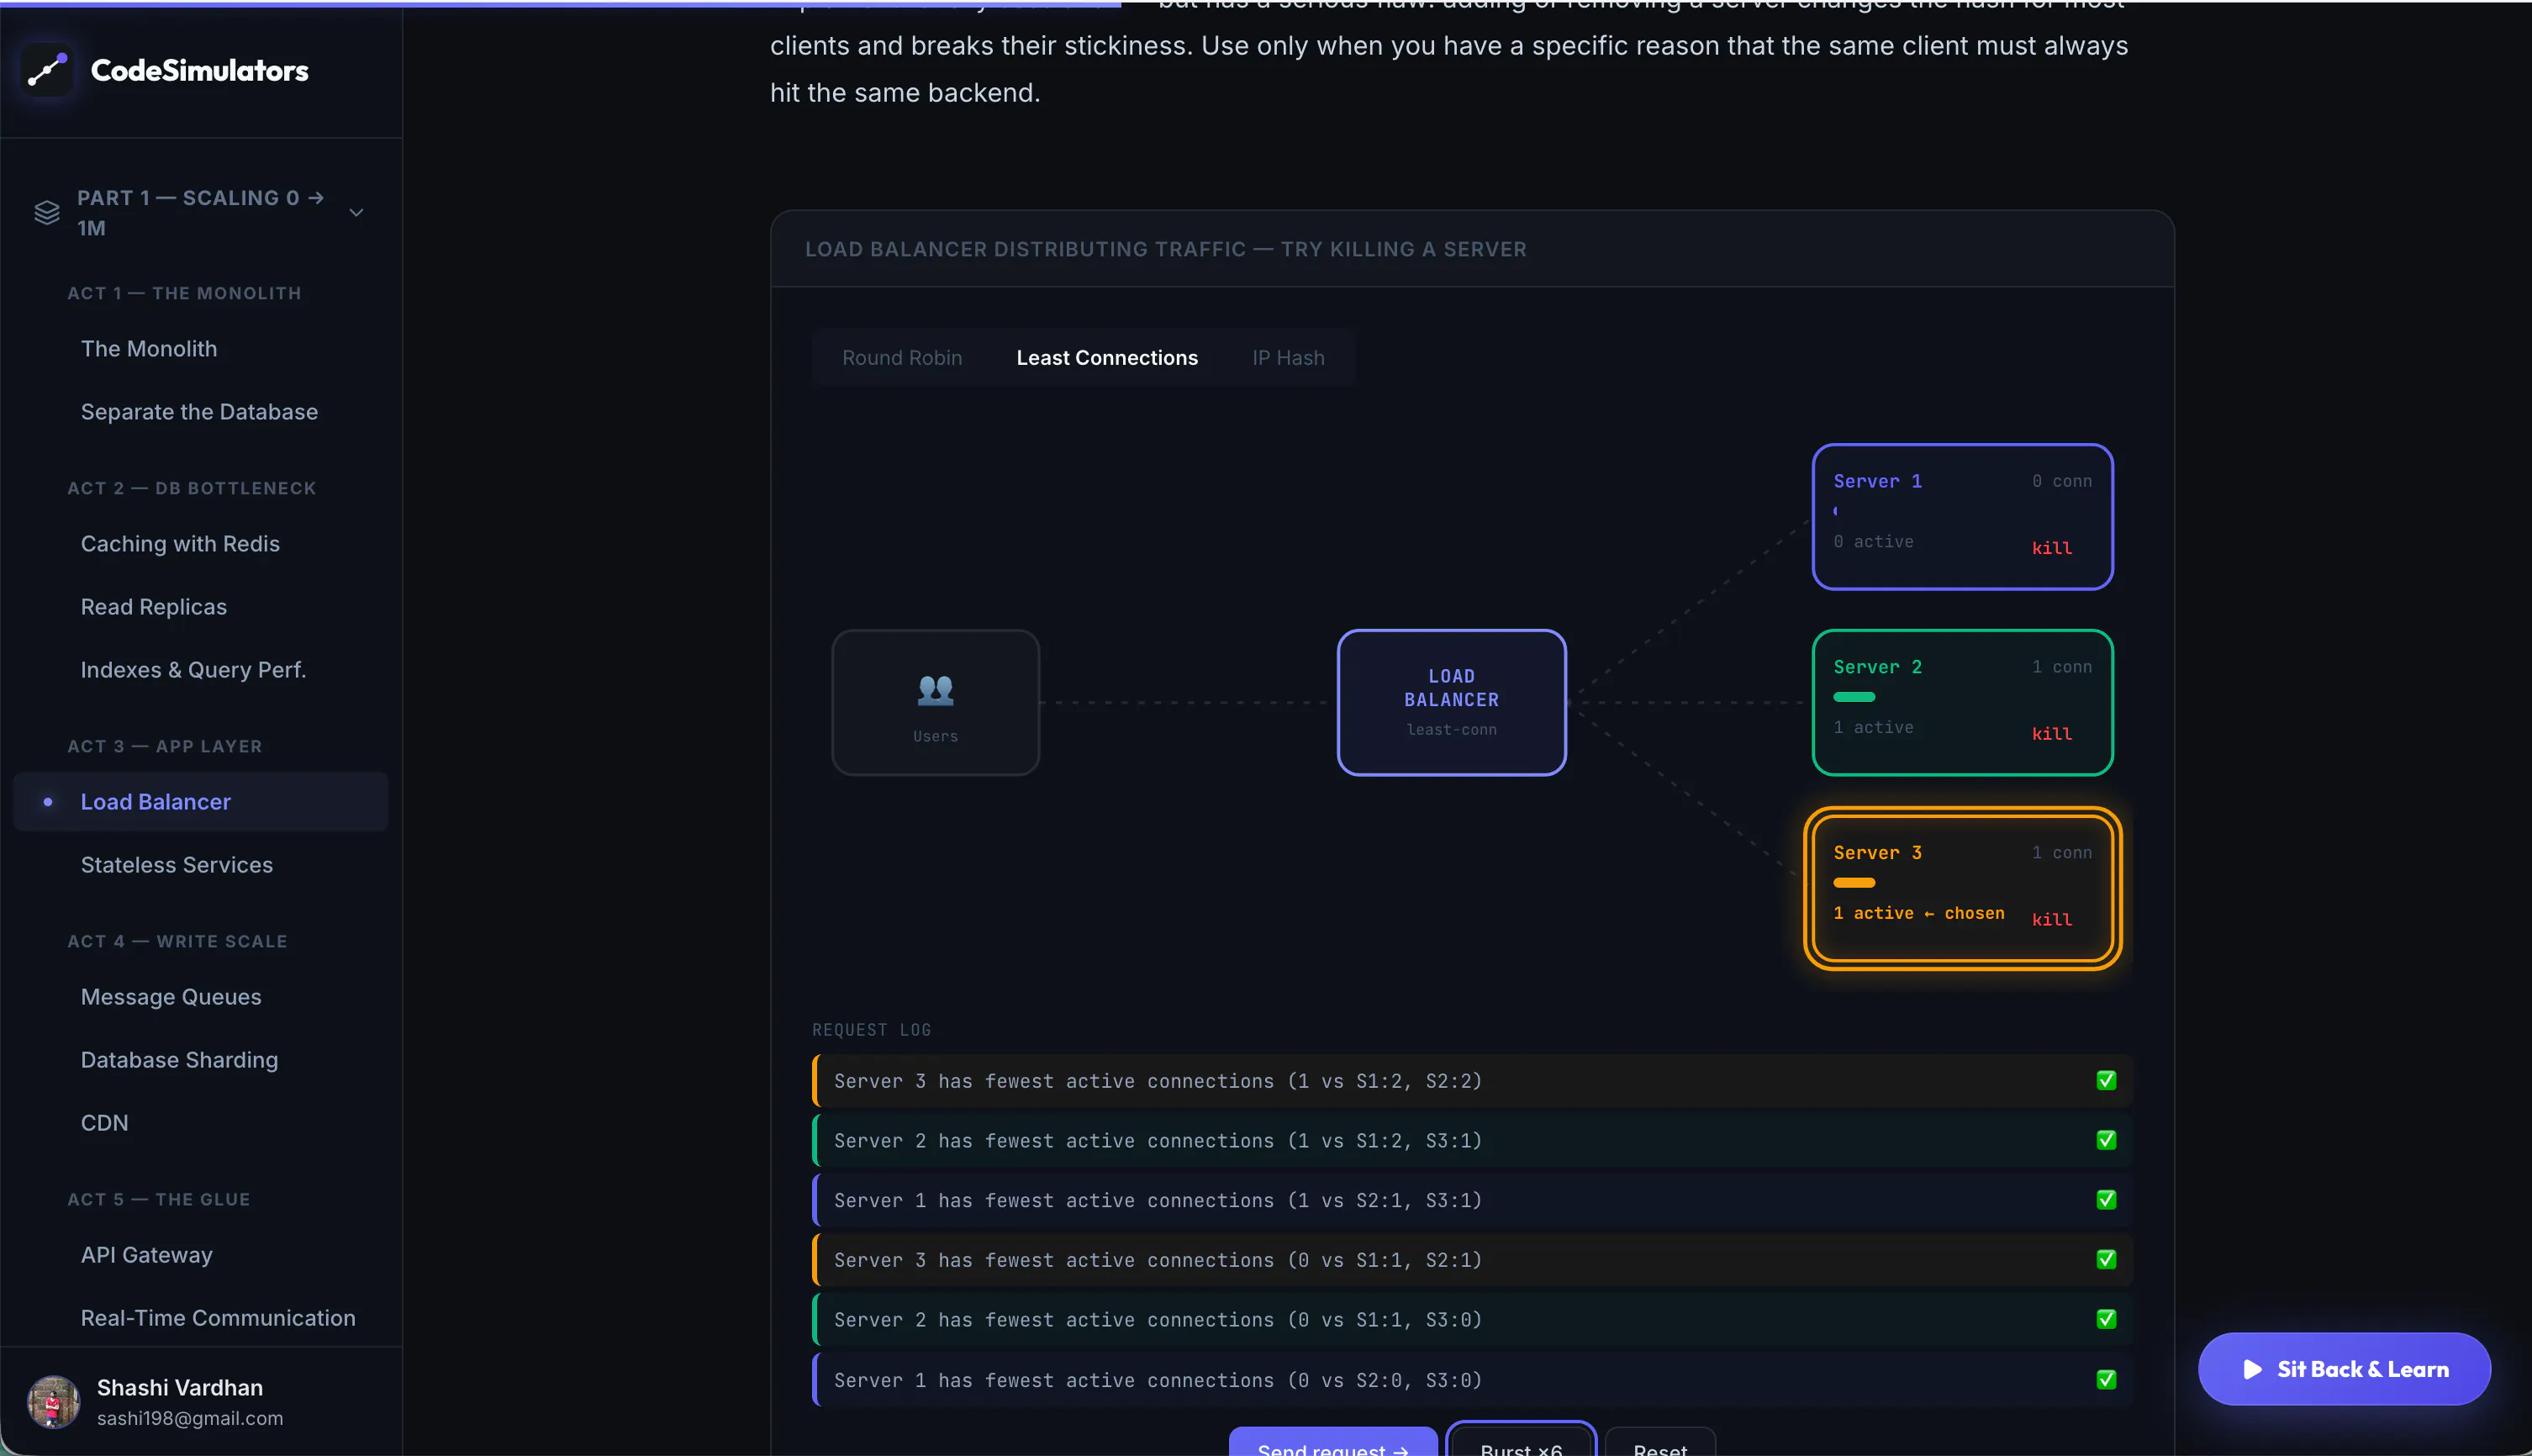Screen dimensions: 2532x1456
Task: Select Load Balancer in sidebar
Action: tap(201, 802)
